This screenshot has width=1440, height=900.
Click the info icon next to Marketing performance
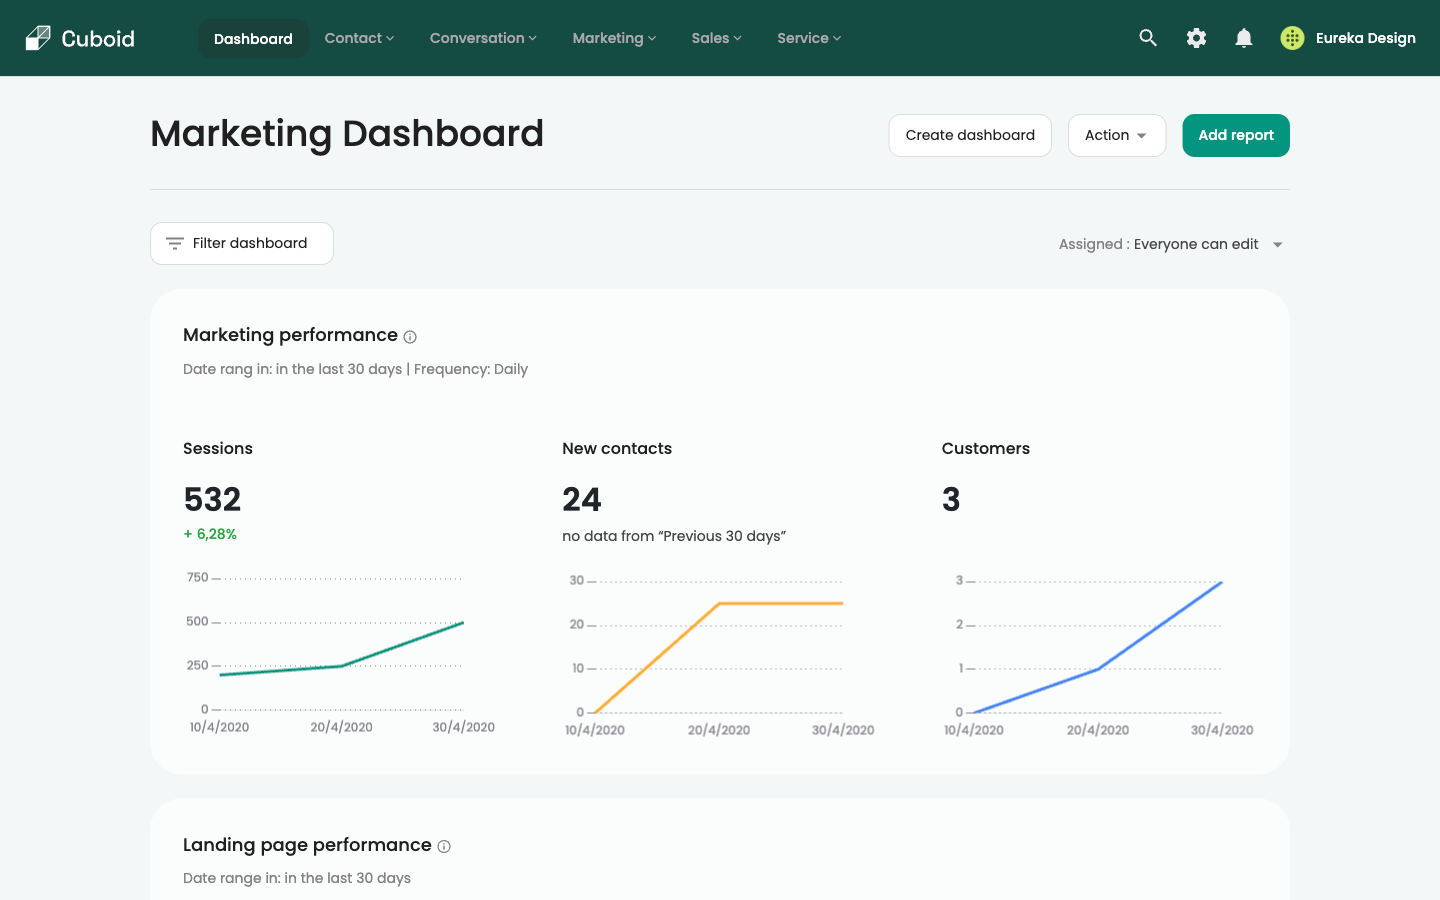(410, 337)
